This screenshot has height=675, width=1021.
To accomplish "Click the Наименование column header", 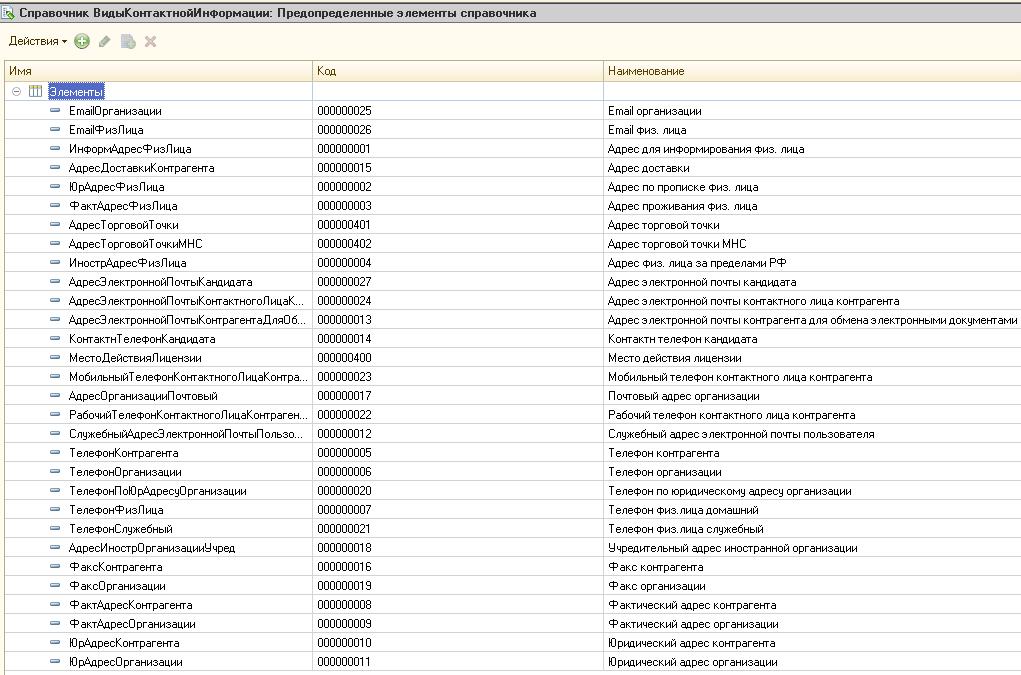I will [812, 71].
